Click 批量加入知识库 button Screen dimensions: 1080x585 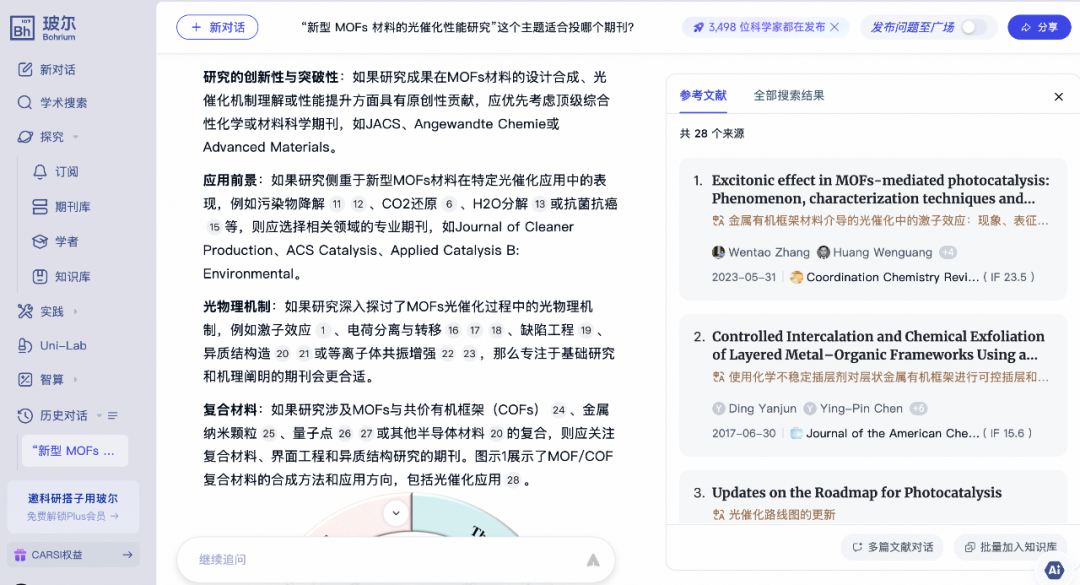point(1011,547)
